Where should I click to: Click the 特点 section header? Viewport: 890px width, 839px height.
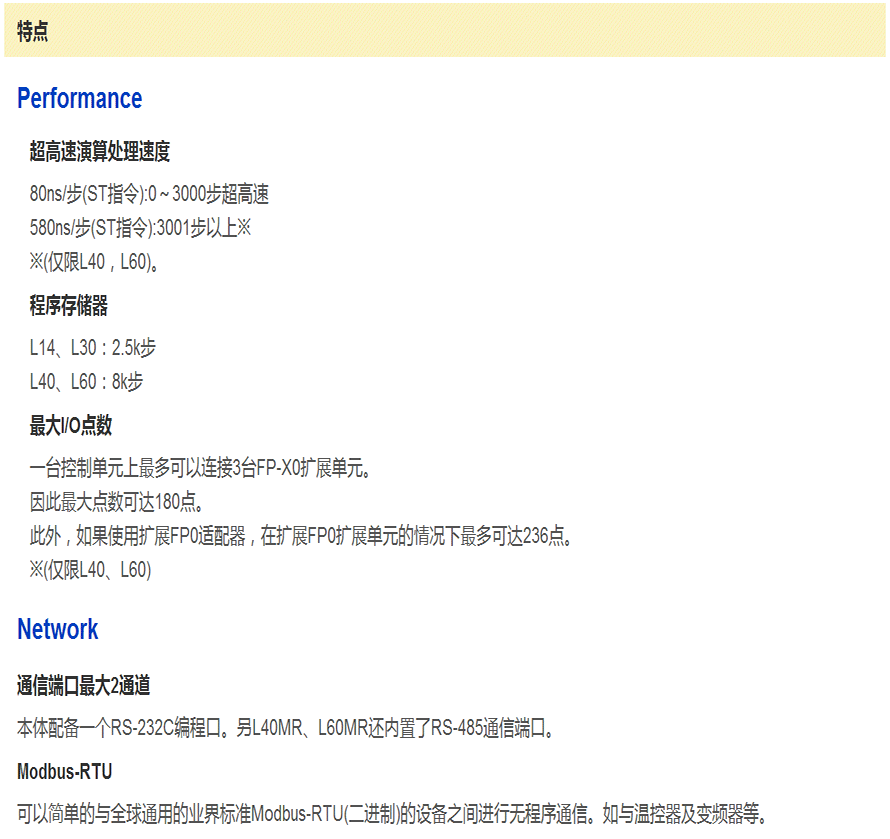(33, 31)
